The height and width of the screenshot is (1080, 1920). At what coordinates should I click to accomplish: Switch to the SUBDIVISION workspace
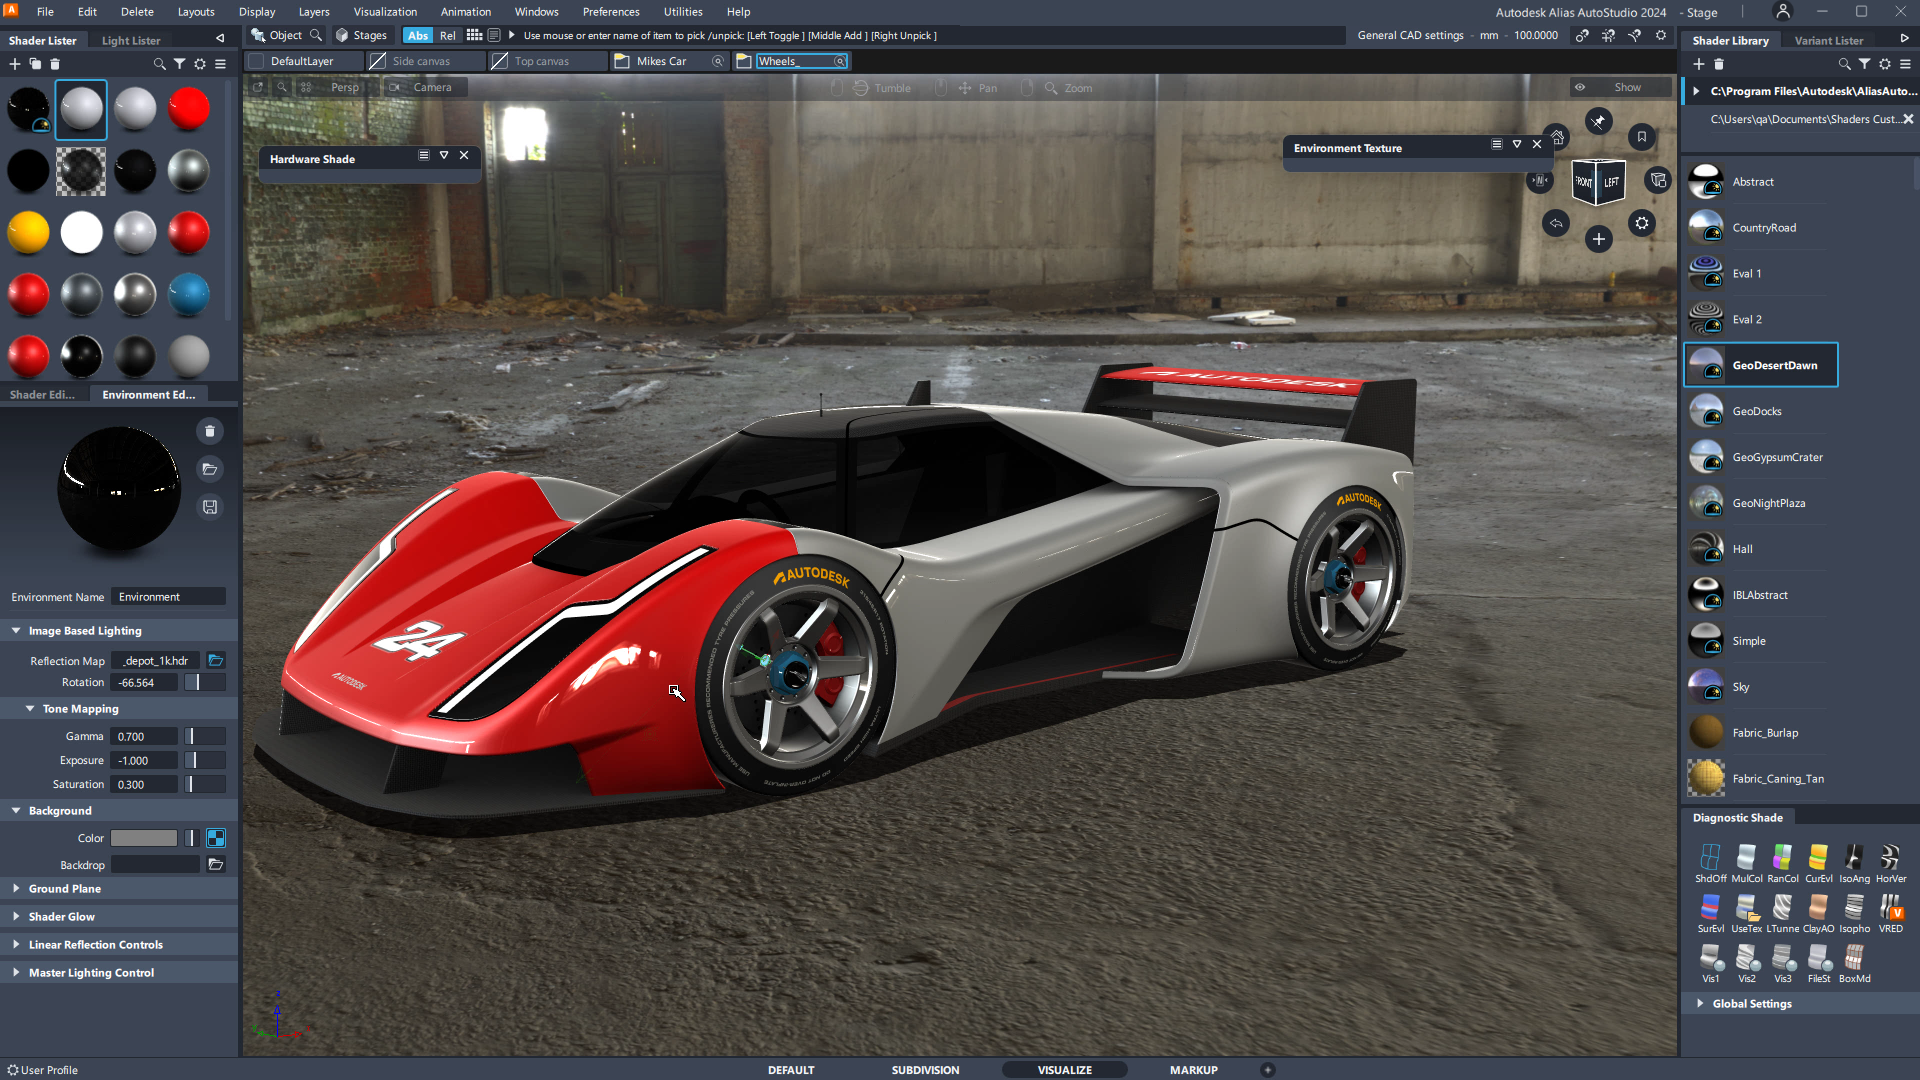925,1070
